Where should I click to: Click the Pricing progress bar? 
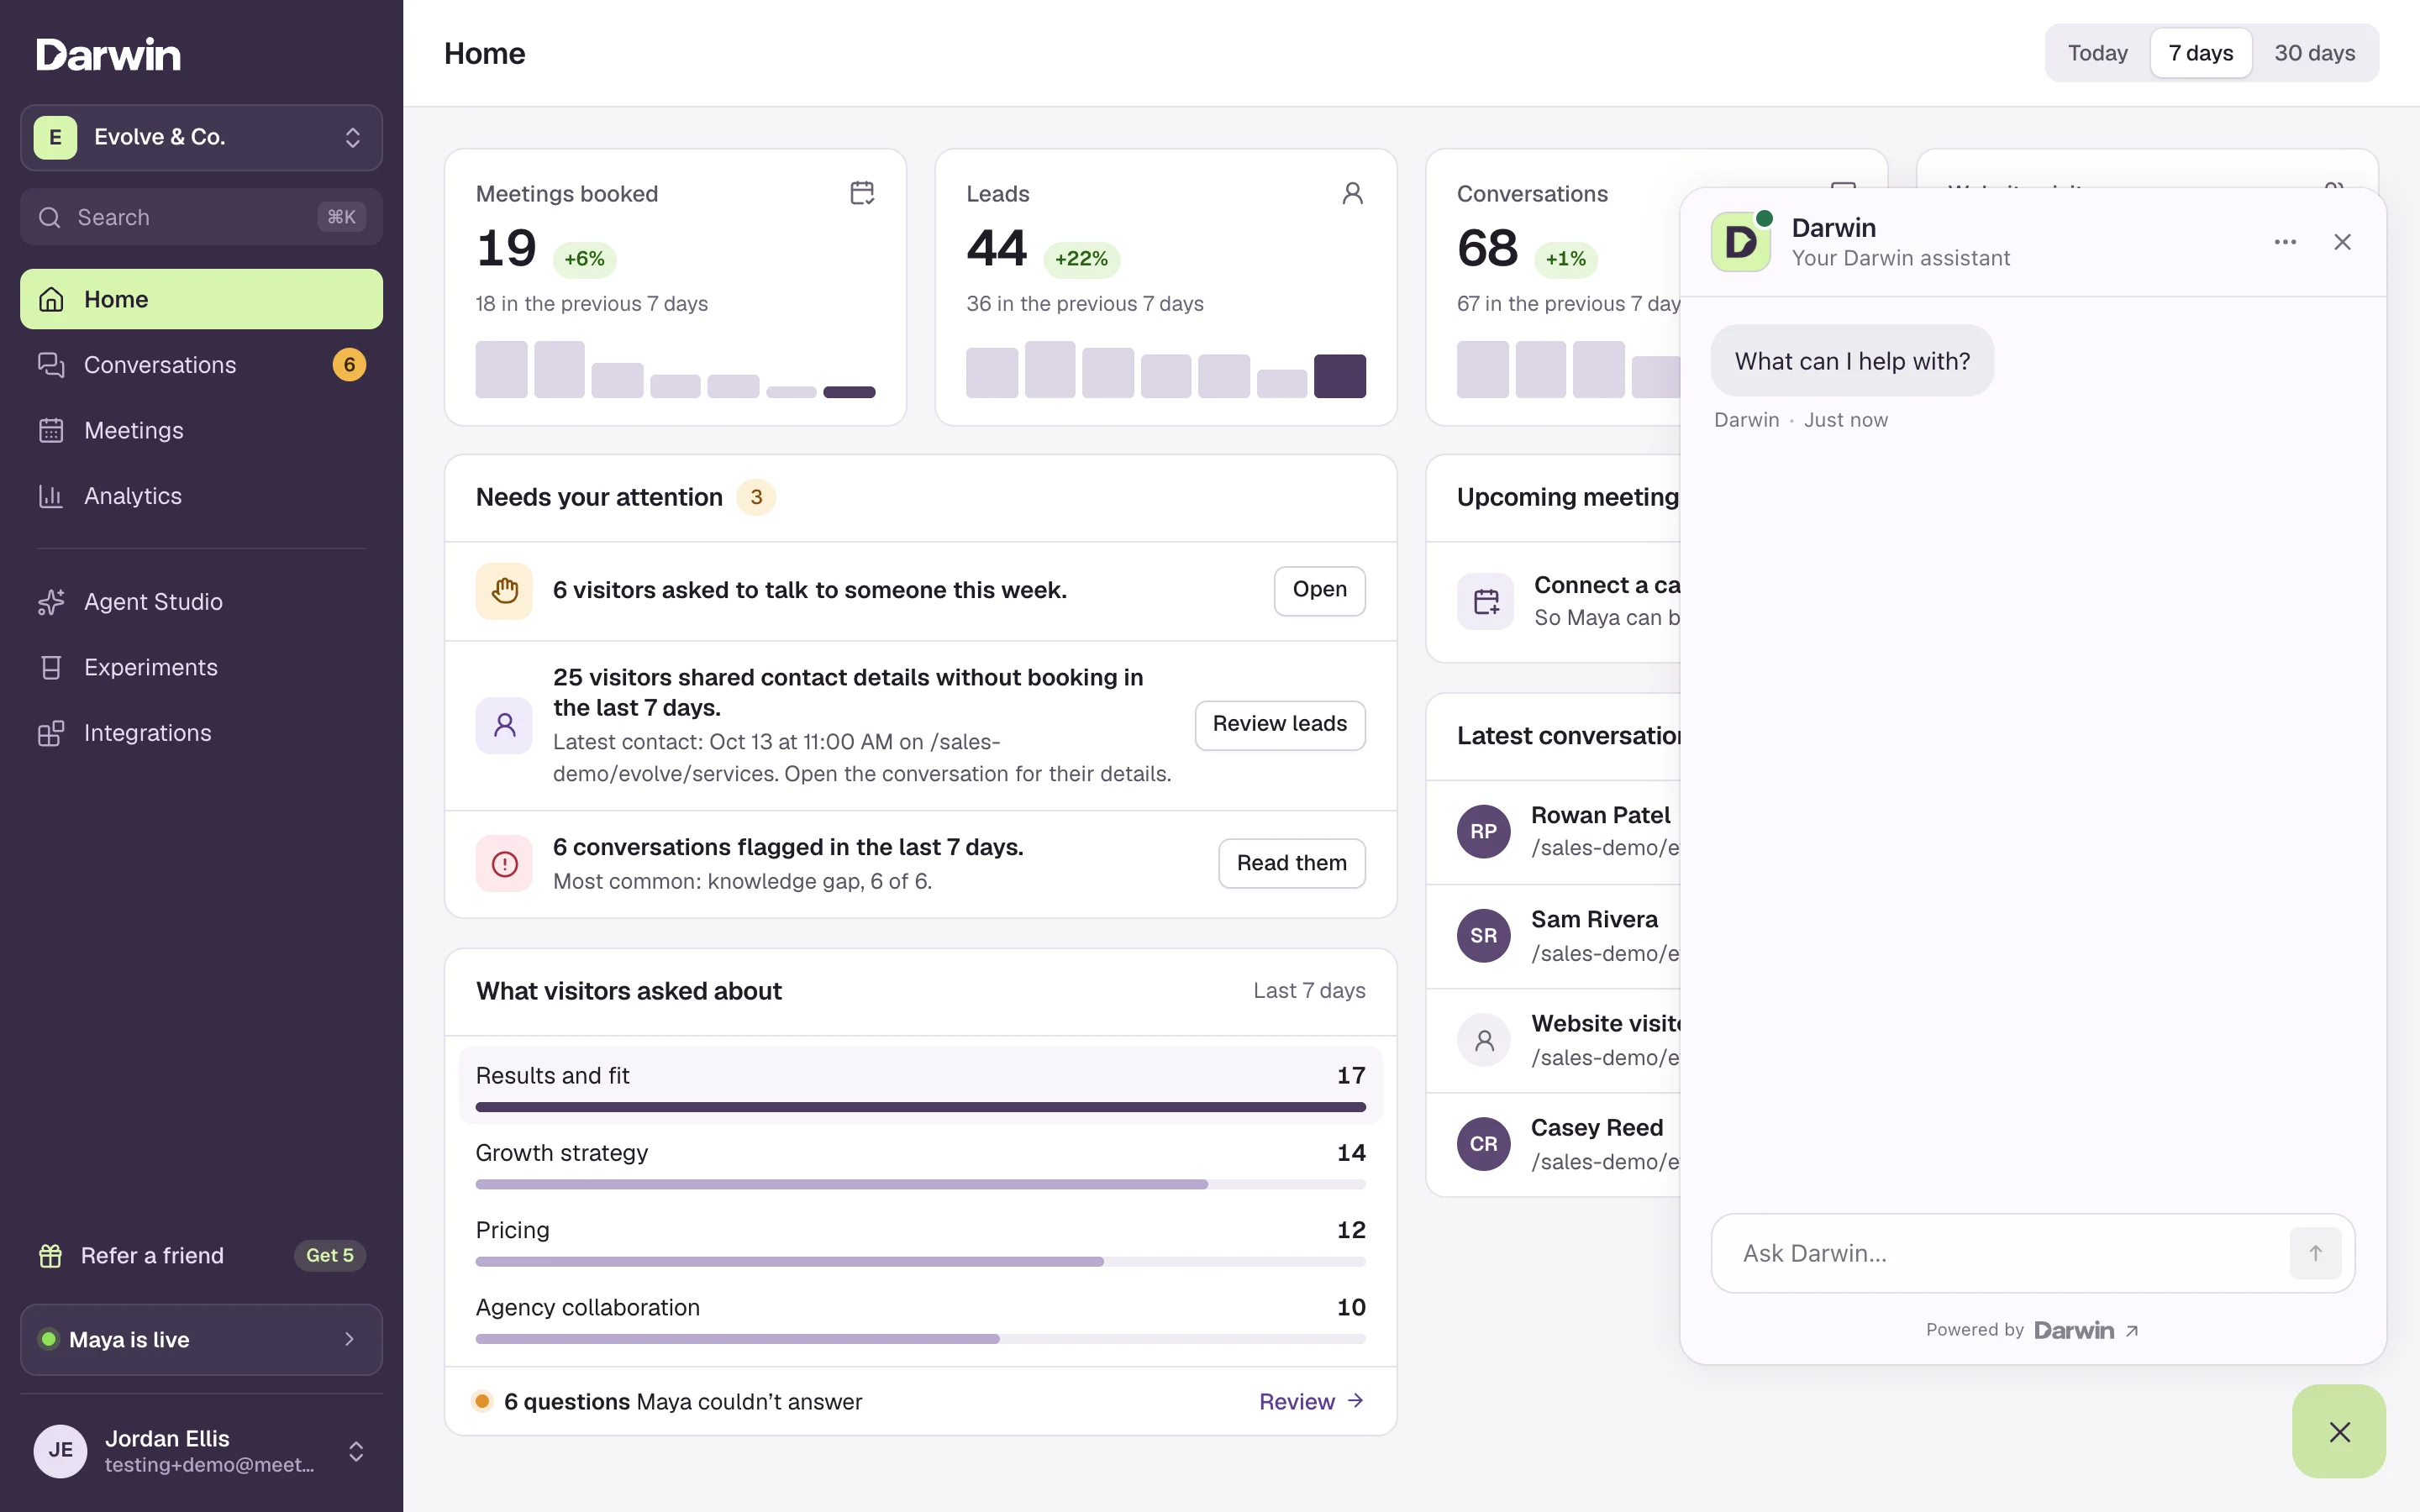[920, 1262]
